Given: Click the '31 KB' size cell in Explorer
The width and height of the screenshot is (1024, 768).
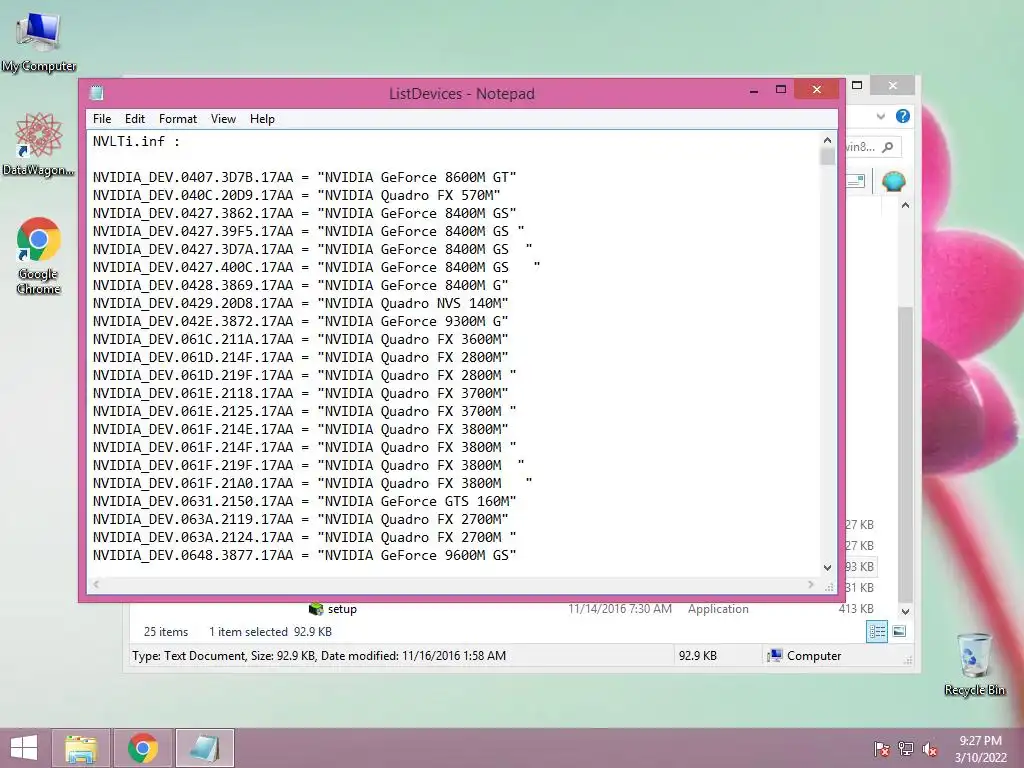Looking at the screenshot, I should click(861, 588).
